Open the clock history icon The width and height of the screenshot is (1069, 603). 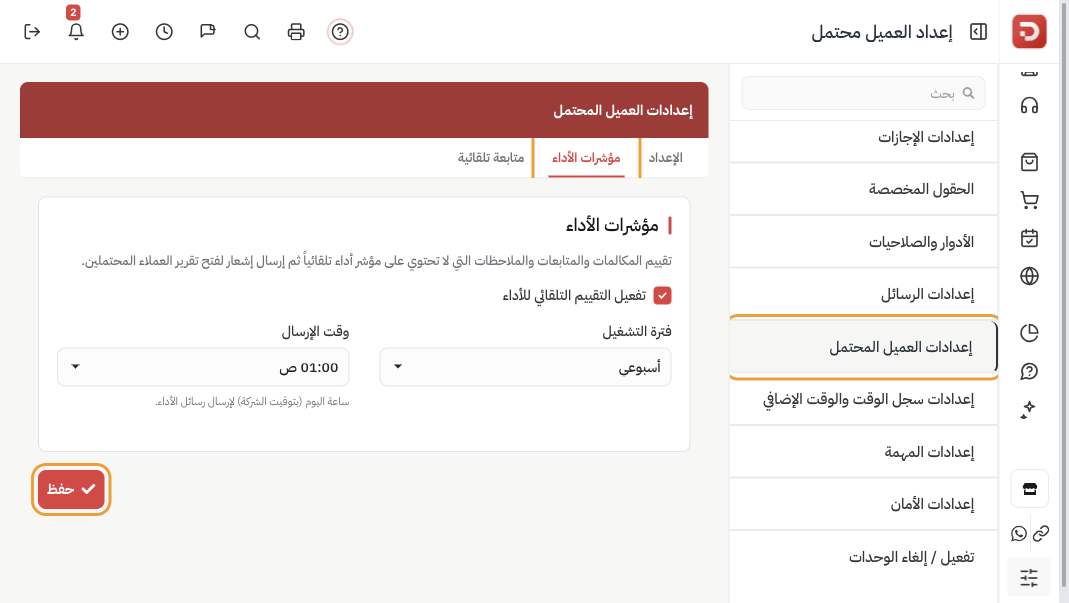pyautogui.click(x=164, y=31)
